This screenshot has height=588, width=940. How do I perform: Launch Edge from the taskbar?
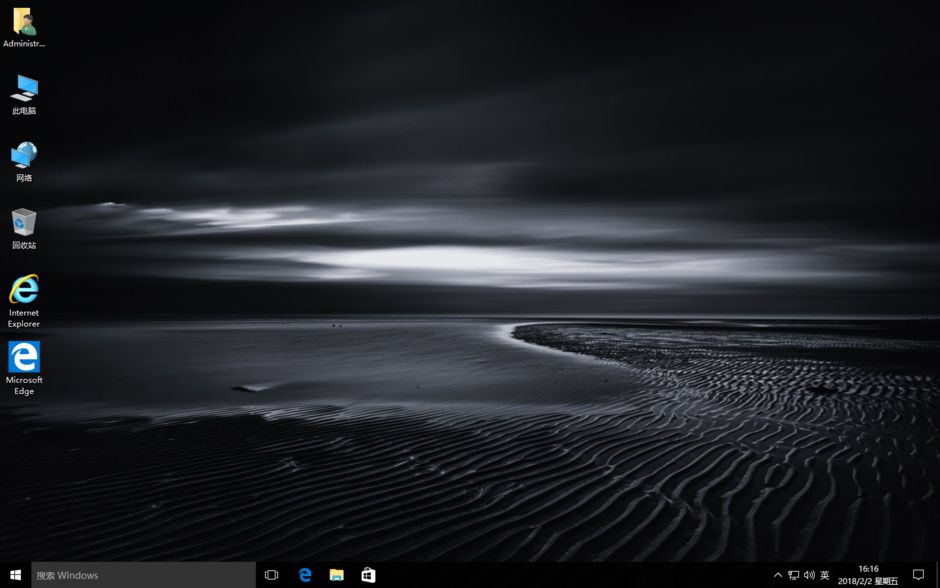pos(305,575)
